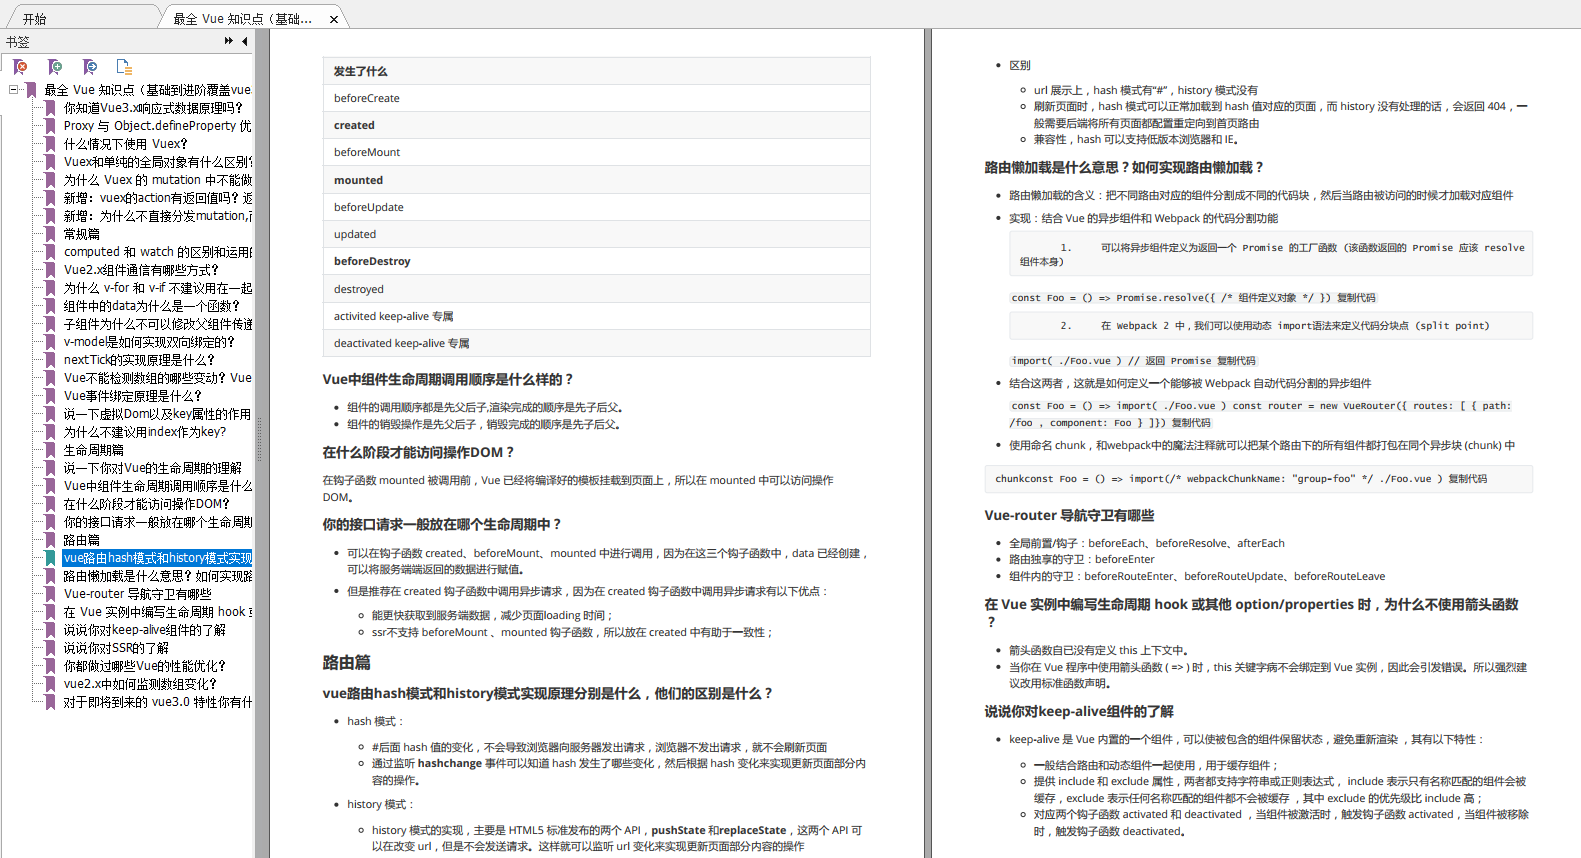Open bookmark Vuex和单纯的全局对象有什么区别
This screenshot has height=858, width=1581.
coord(157,162)
